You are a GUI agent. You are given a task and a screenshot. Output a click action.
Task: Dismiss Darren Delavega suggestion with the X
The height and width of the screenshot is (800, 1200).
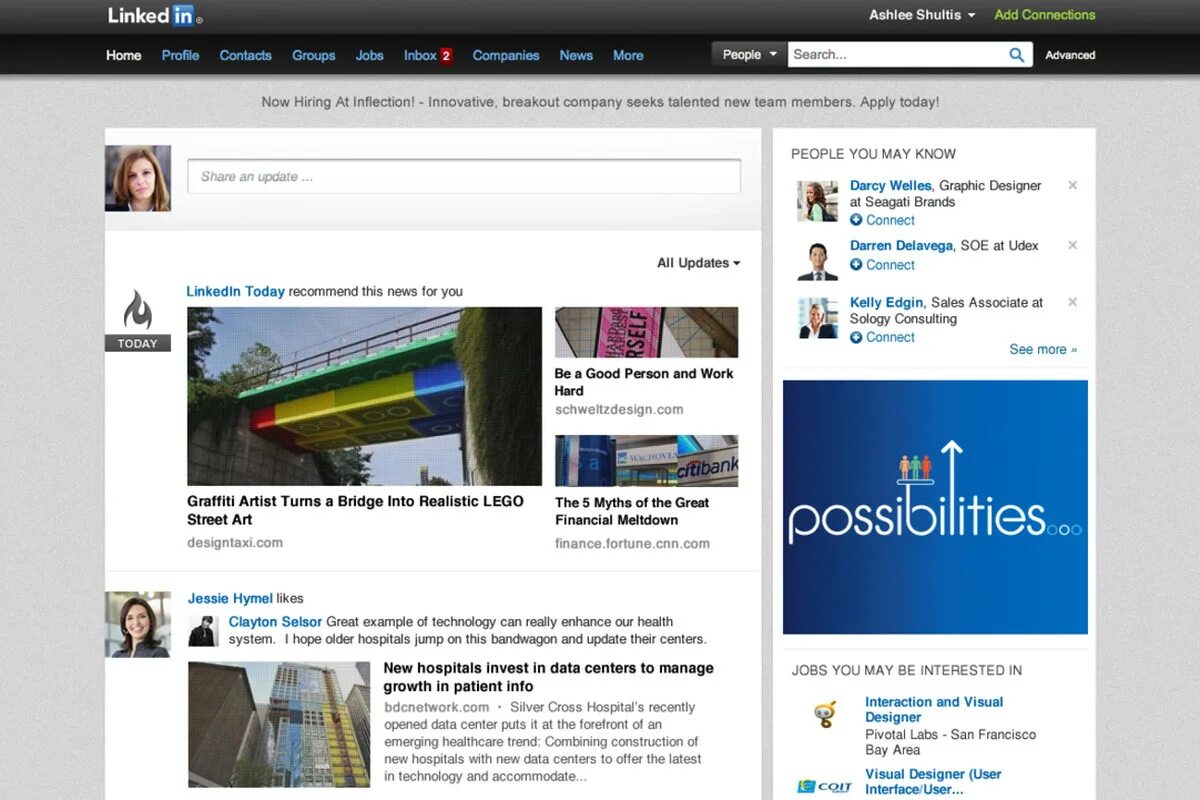[x=1072, y=245]
